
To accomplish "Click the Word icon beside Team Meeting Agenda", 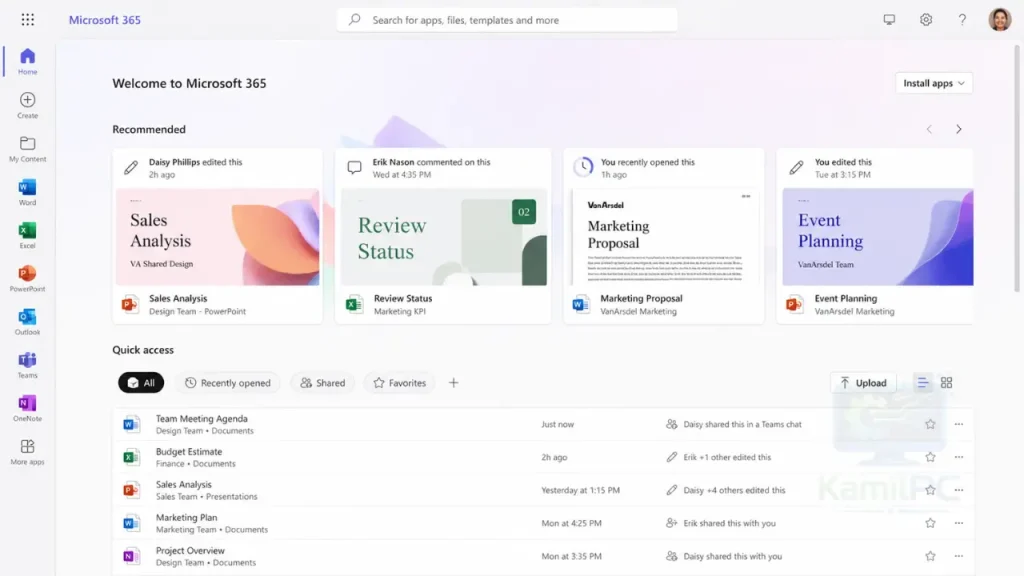I will 131,424.
